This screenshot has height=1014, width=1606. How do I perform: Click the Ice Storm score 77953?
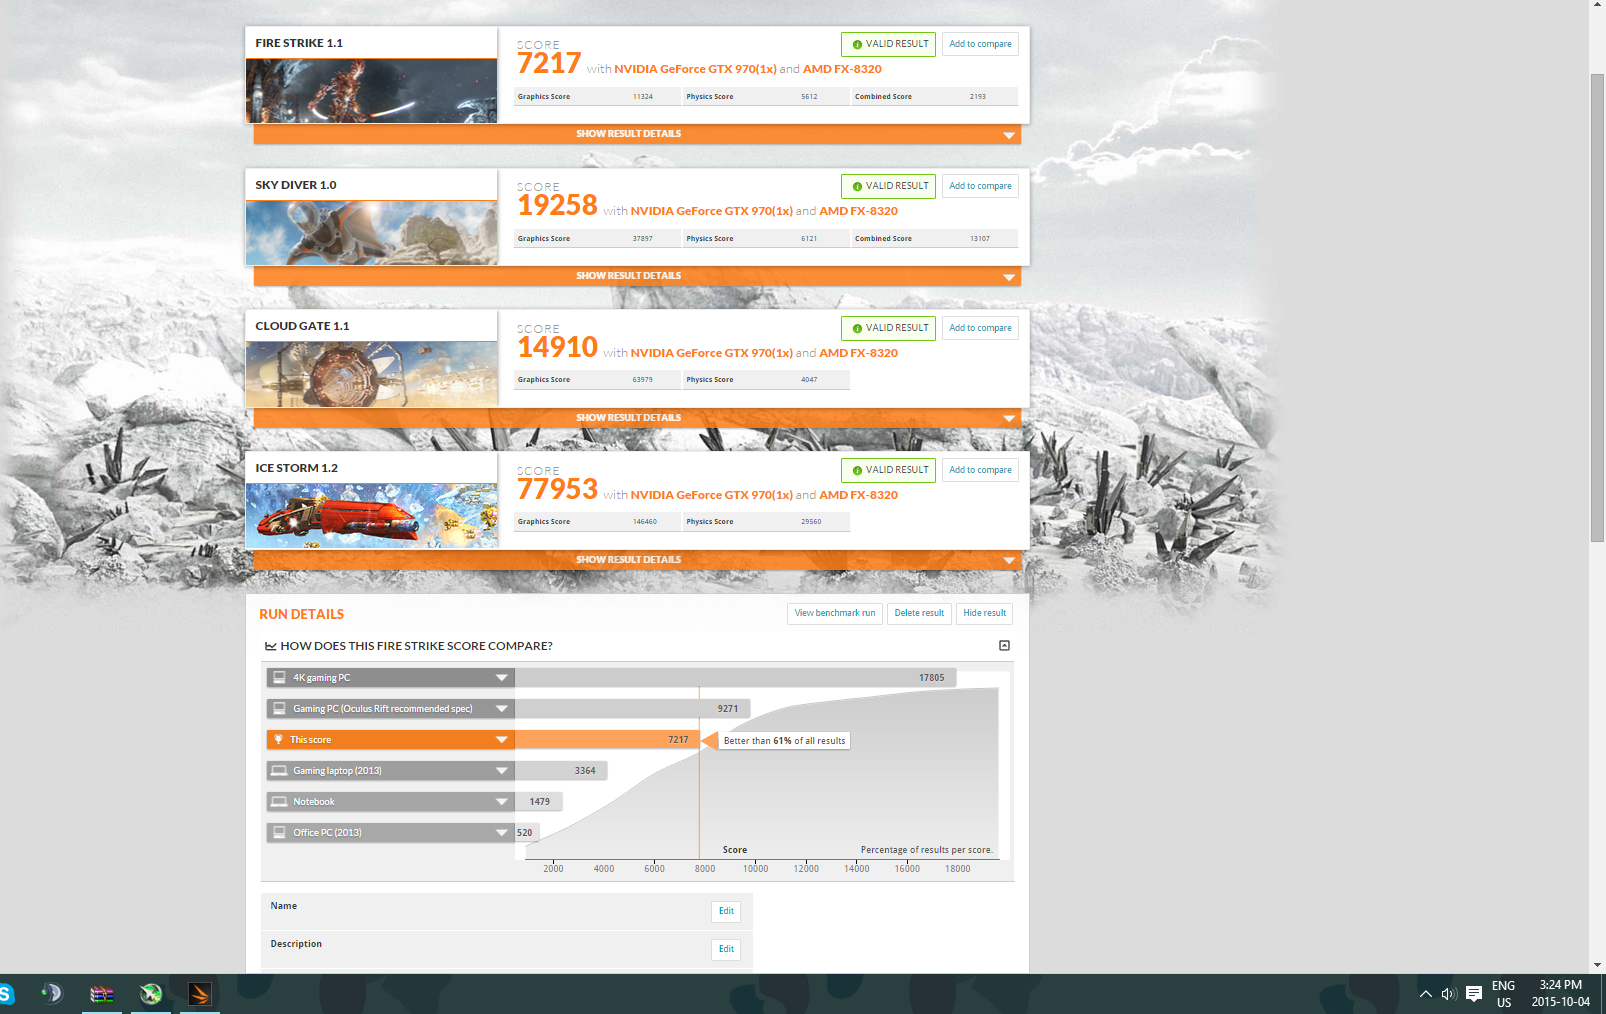tap(557, 490)
